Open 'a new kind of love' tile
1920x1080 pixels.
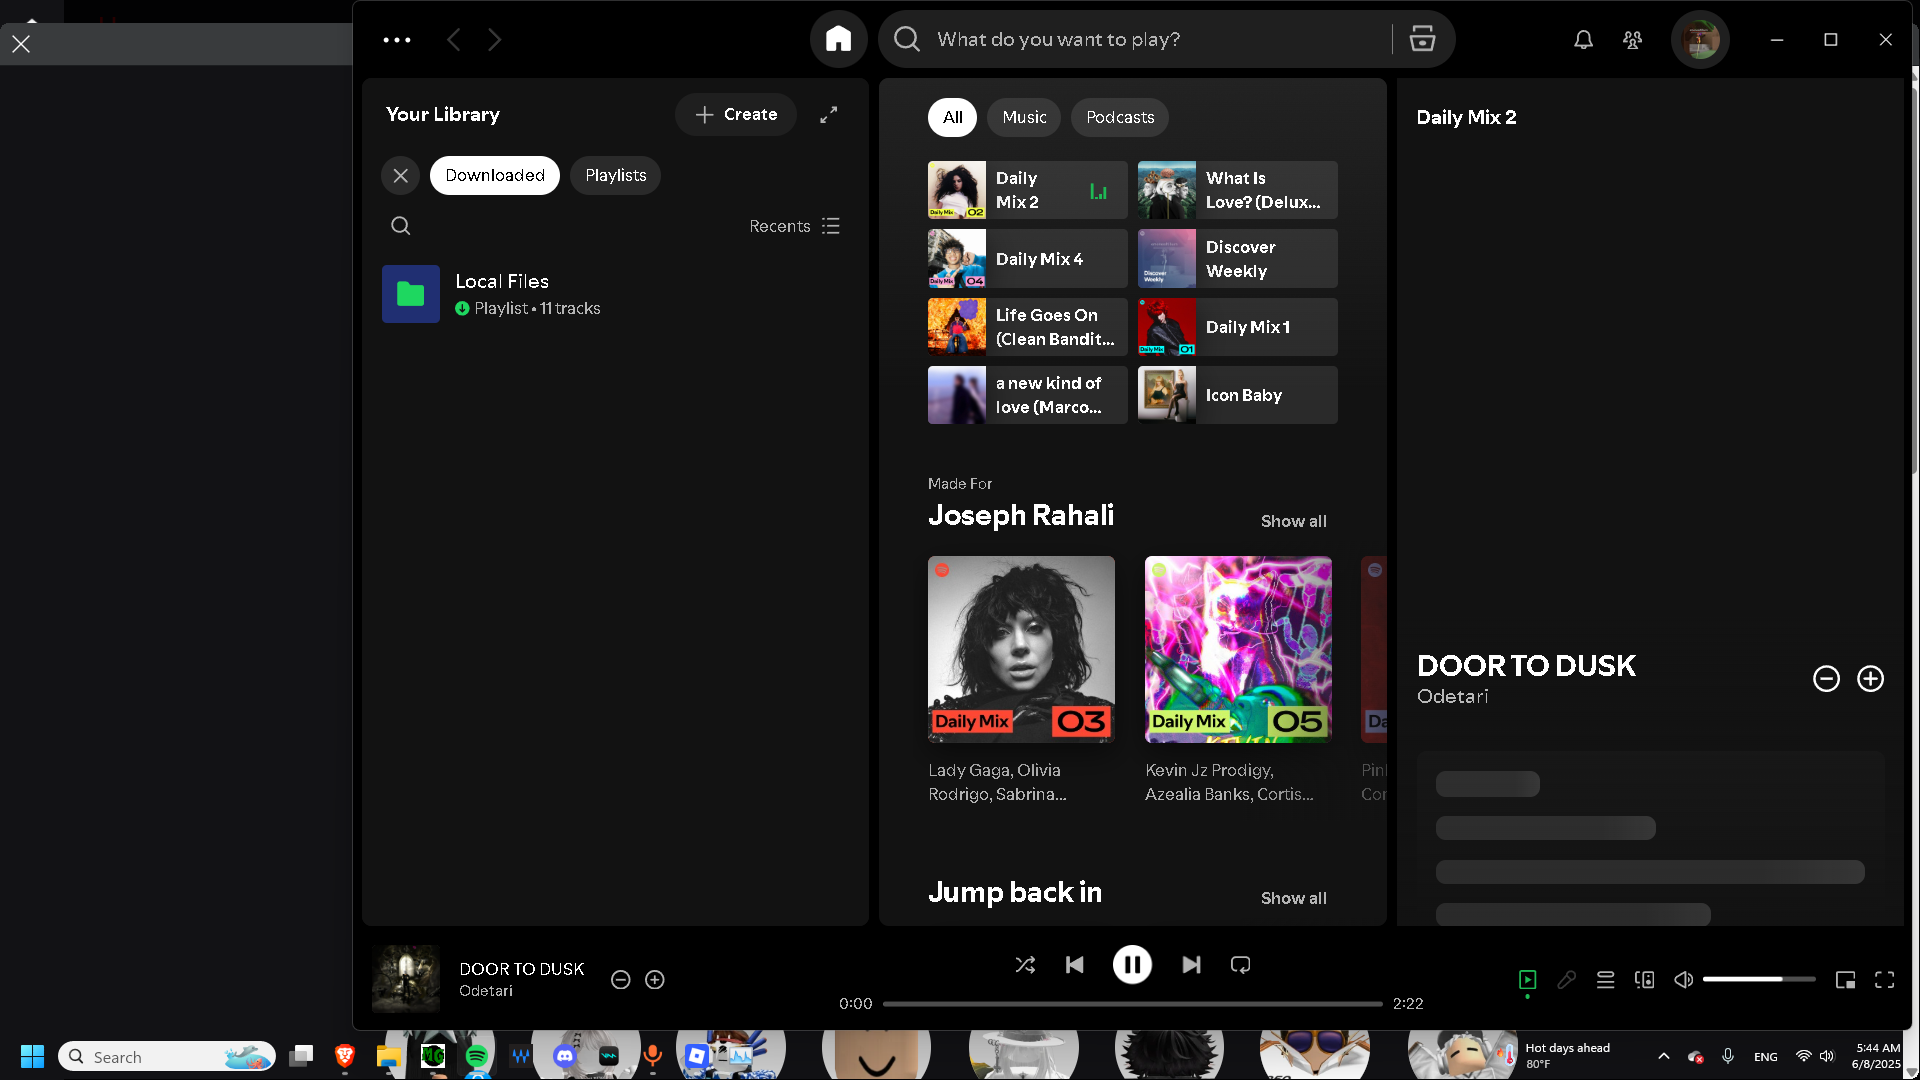click(x=1027, y=395)
